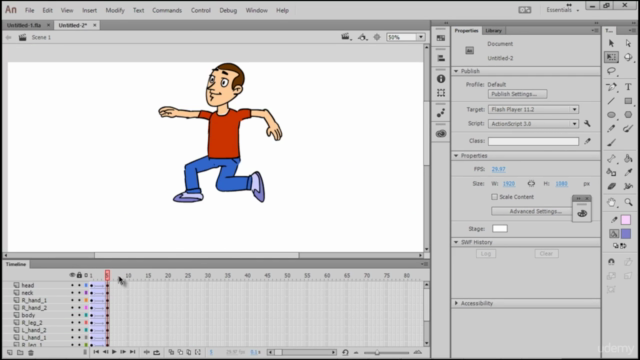Toggle the Scale Content checkbox
This screenshot has height=360, width=640.
(494, 197)
